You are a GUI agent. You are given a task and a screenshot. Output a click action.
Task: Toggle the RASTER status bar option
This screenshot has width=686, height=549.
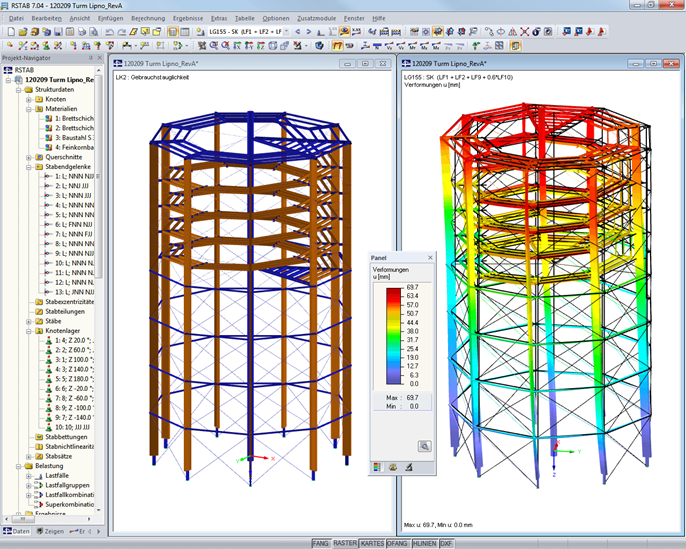click(345, 543)
